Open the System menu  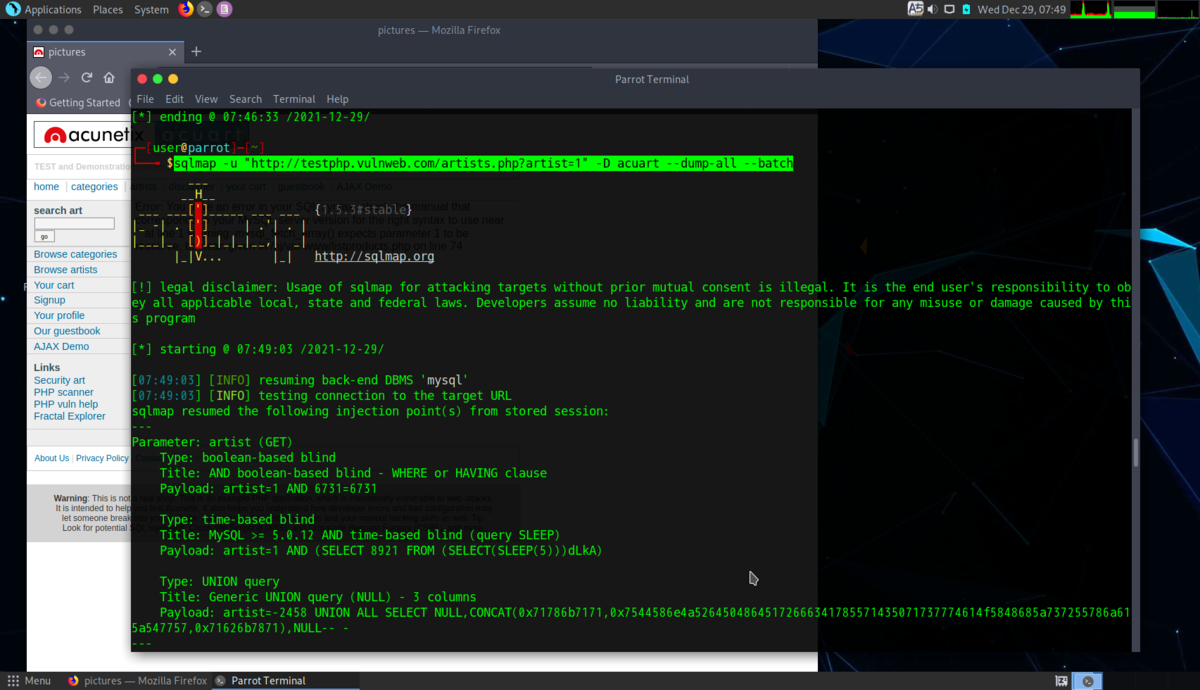click(151, 9)
